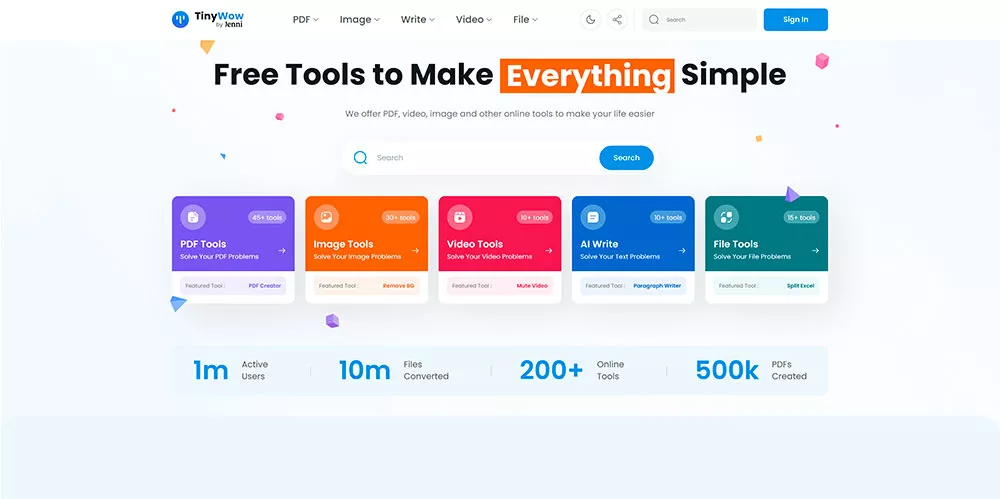Click the blue Search button
The width and height of the screenshot is (1000, 499).
click(626, 158)
